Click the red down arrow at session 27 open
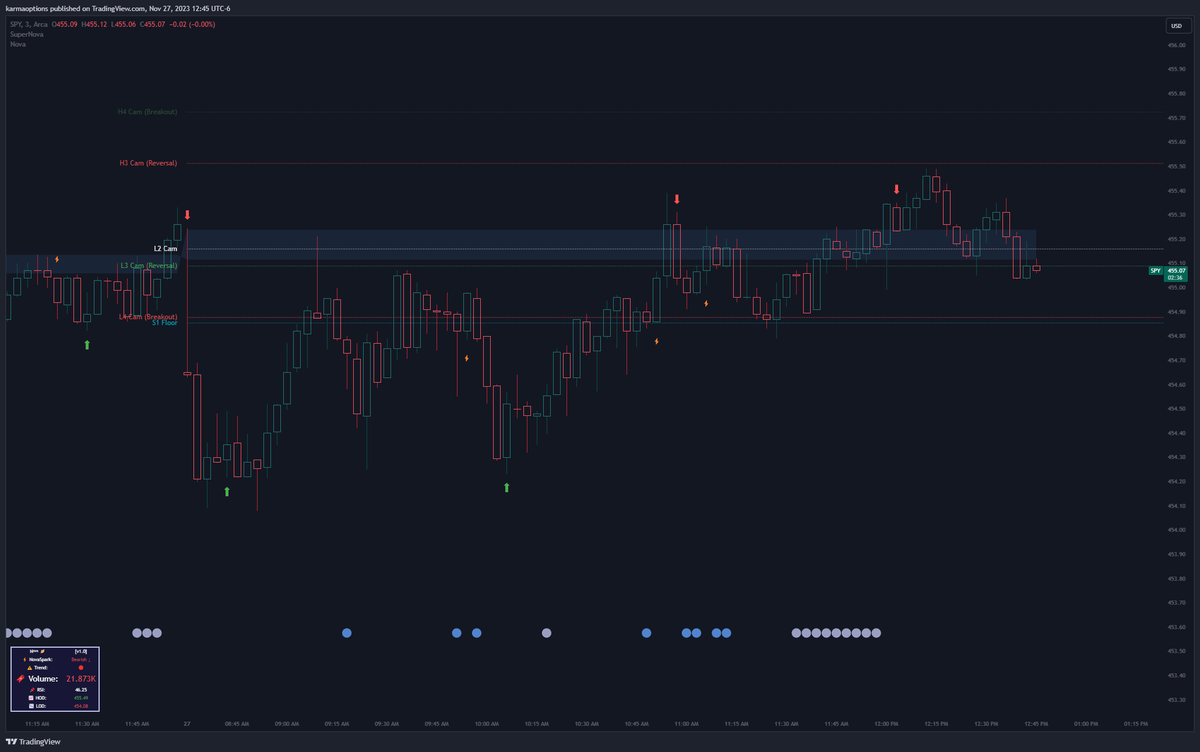 [187, 214]
